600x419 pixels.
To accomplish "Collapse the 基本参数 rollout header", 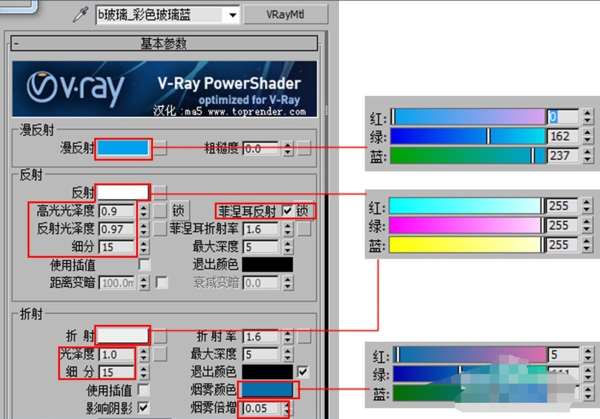I will point(164,43).
